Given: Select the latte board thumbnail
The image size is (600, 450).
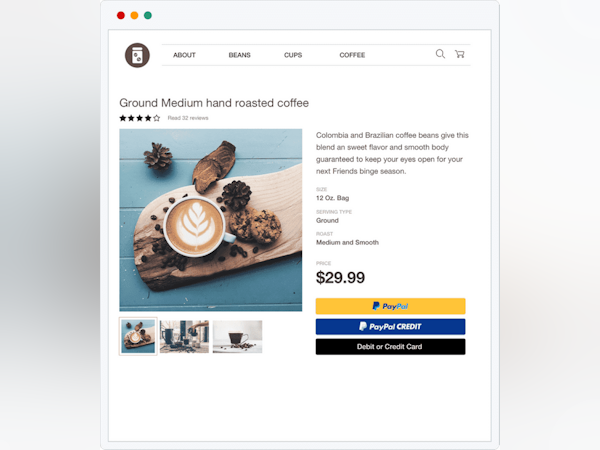Looking at the screenshot, I should tap(138, 336).
